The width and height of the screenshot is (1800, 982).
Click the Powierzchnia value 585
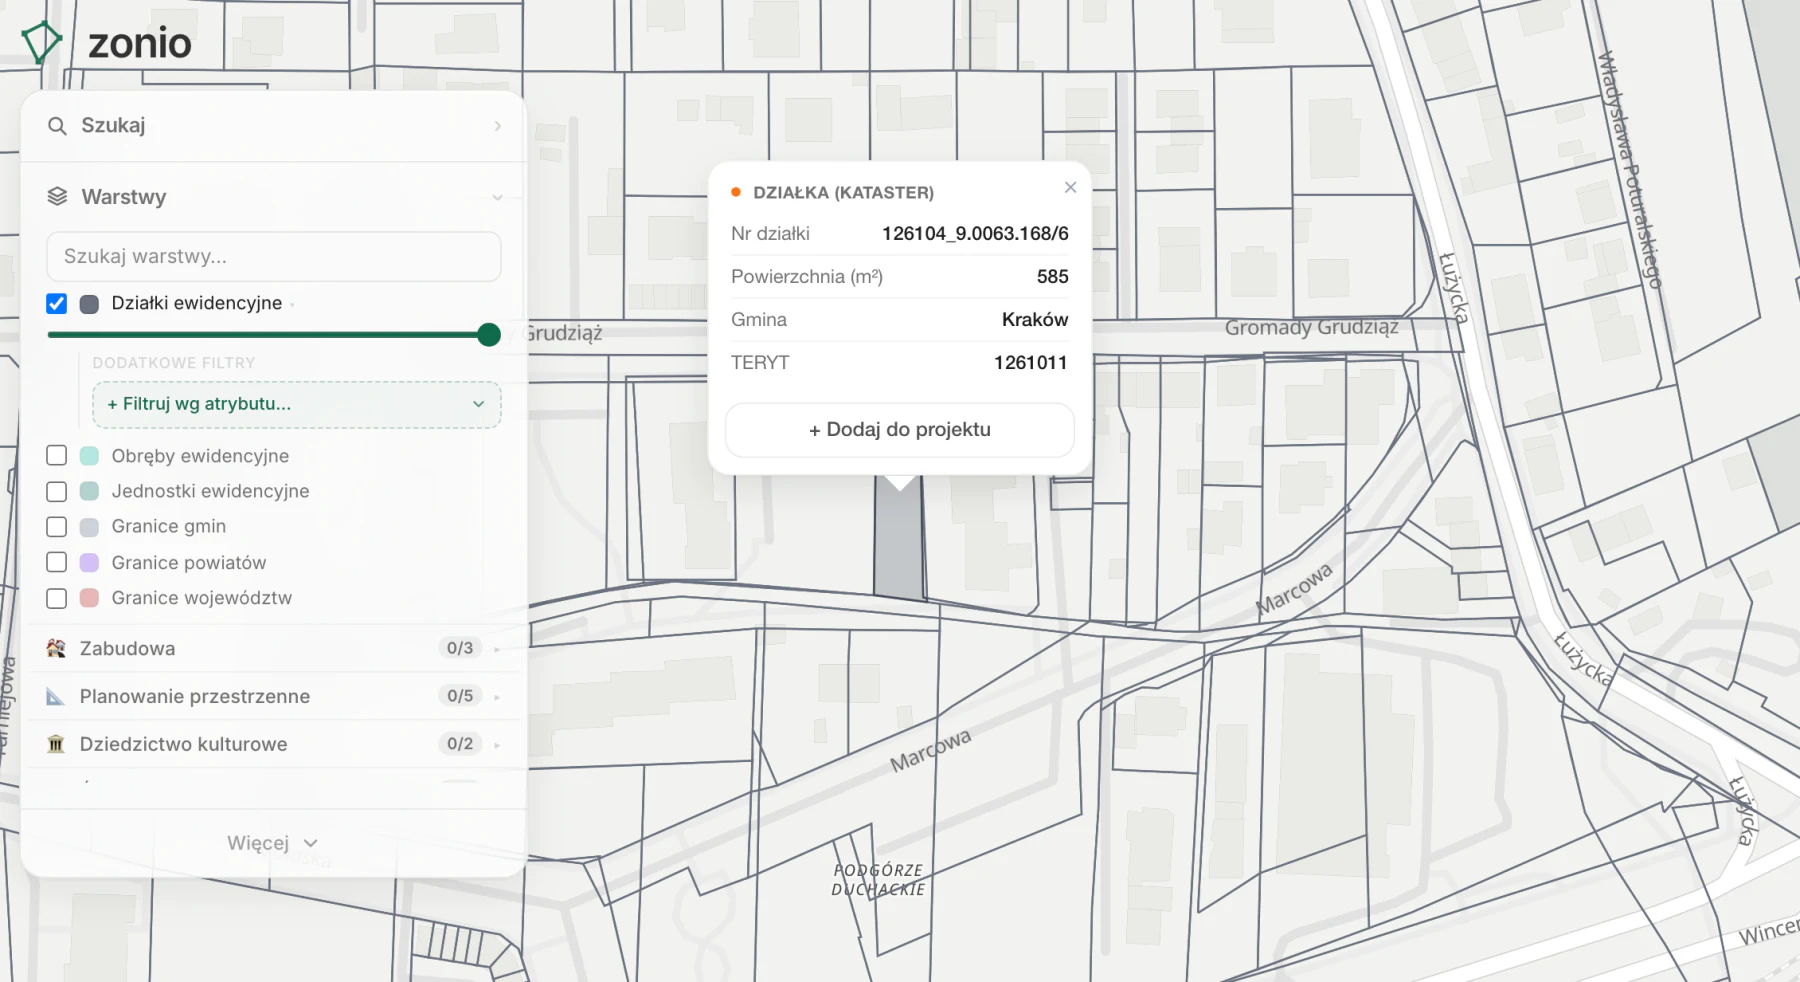click(x=1052, y=277)
